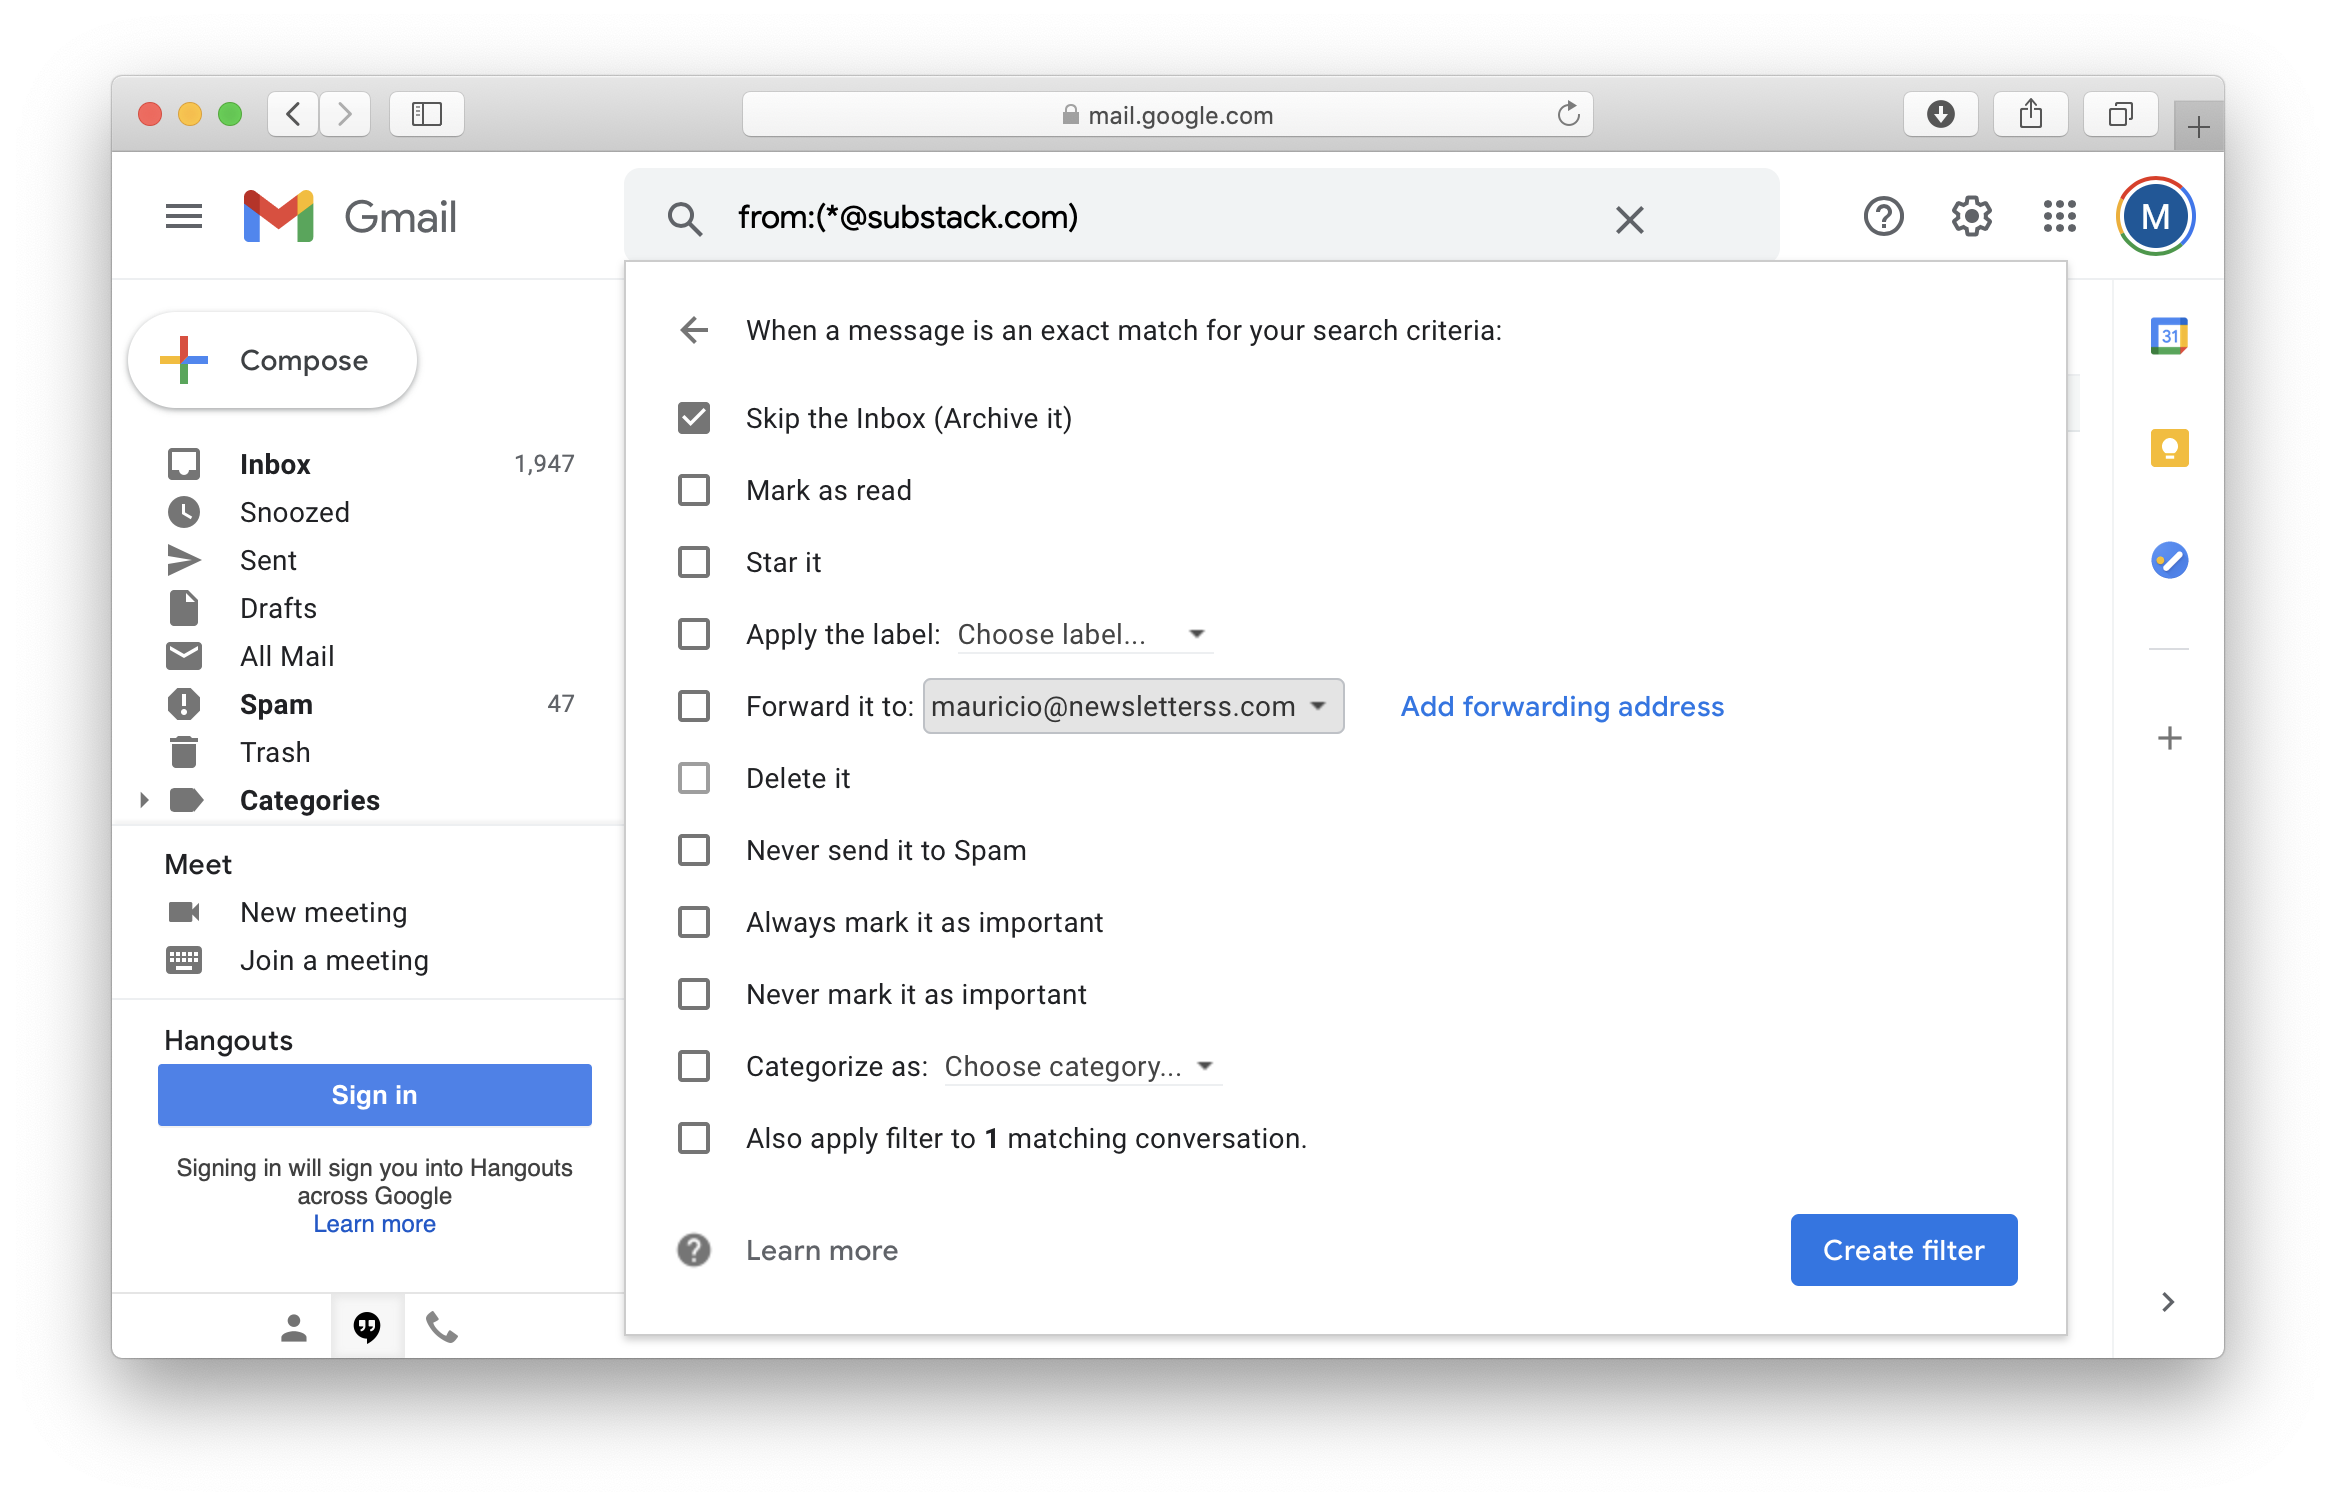Check Also apply filter to matching conversation

[694, 1138]
